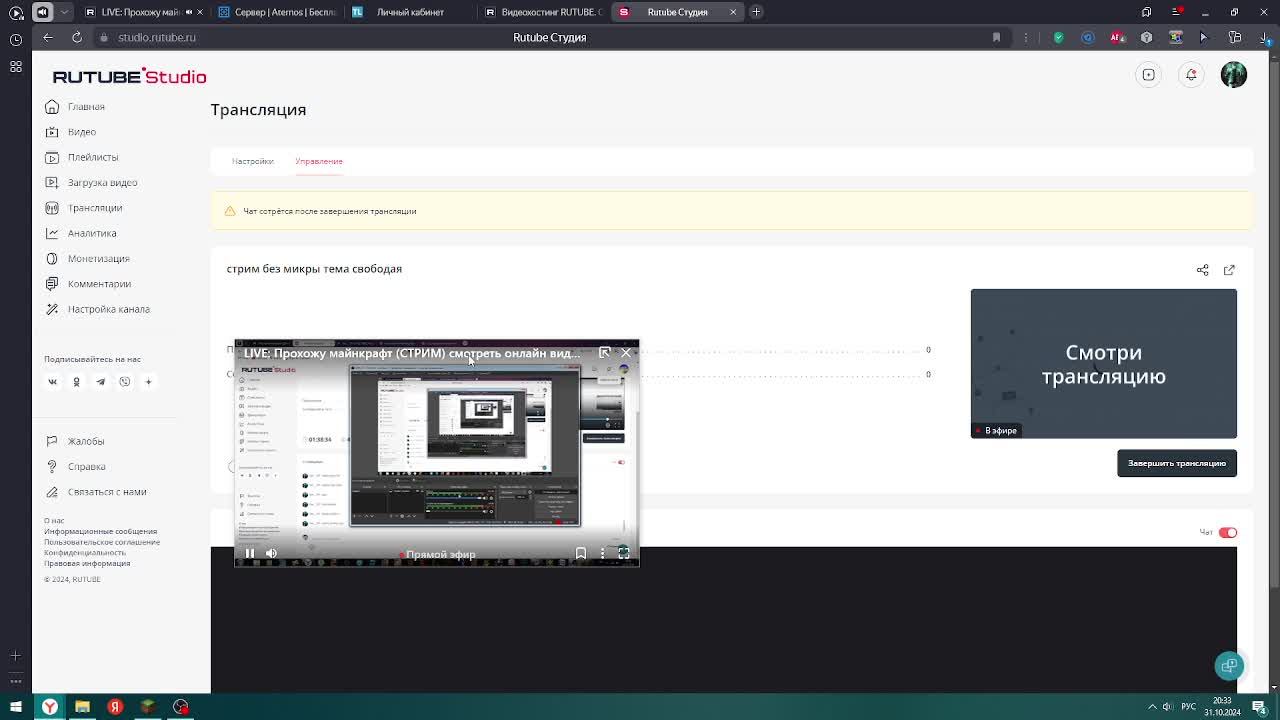
Task: Open stream in new window icon
Action: [x=1229, y=270]
